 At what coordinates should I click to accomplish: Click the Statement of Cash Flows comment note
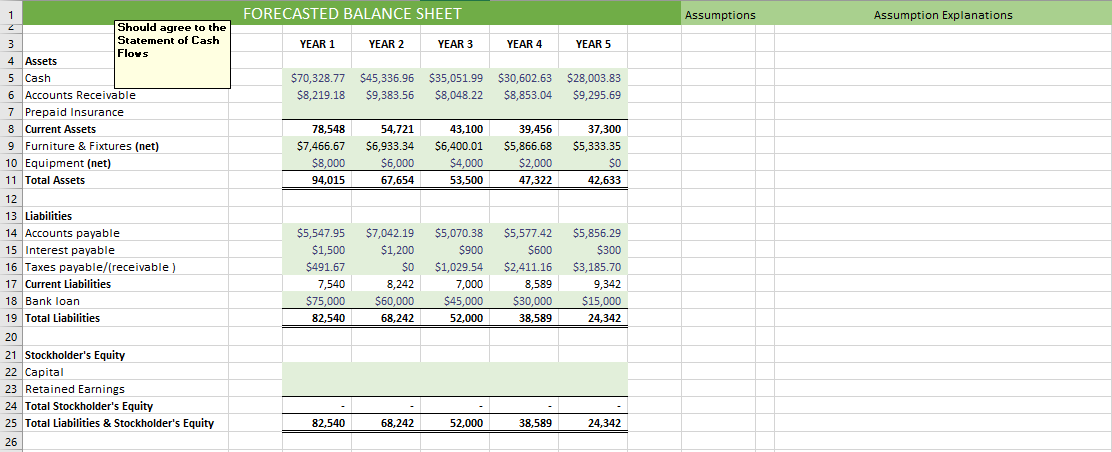click(172, 54)
